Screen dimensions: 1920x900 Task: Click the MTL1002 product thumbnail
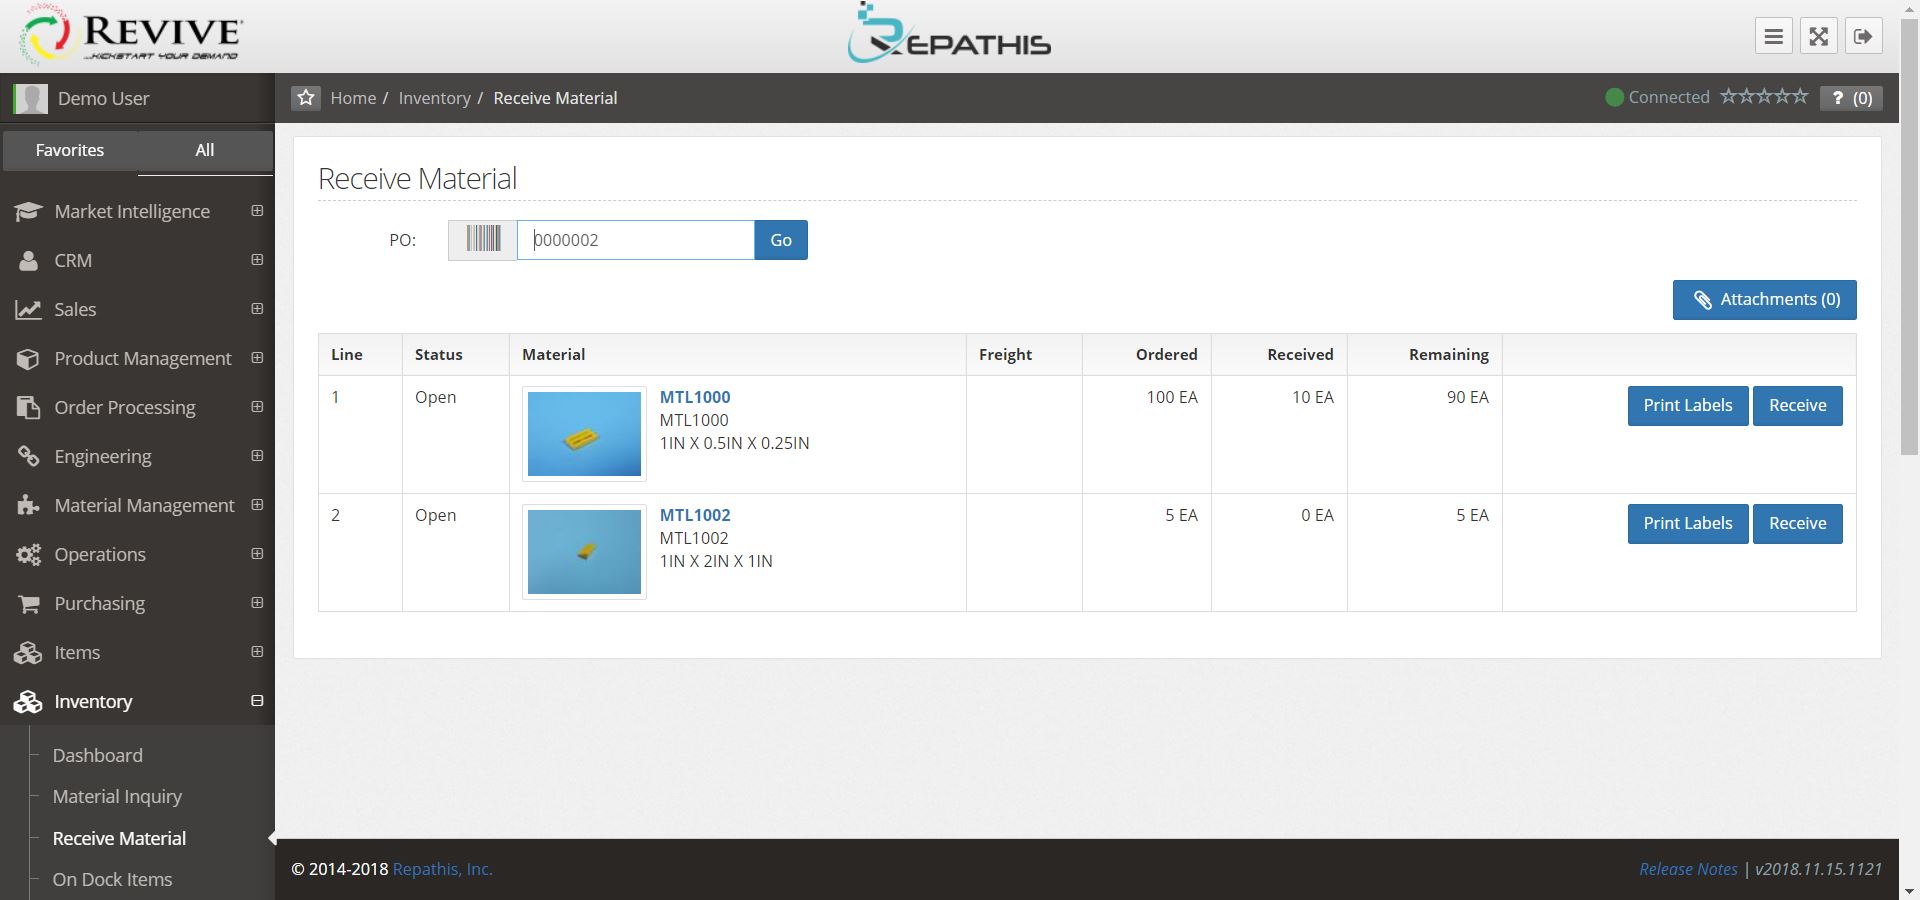point(584,552)
